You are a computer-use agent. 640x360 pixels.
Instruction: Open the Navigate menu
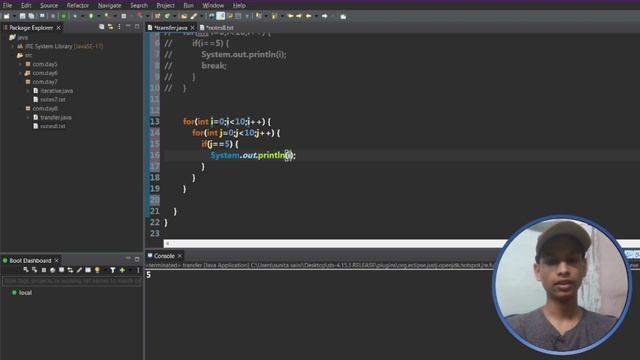(109, 5)
